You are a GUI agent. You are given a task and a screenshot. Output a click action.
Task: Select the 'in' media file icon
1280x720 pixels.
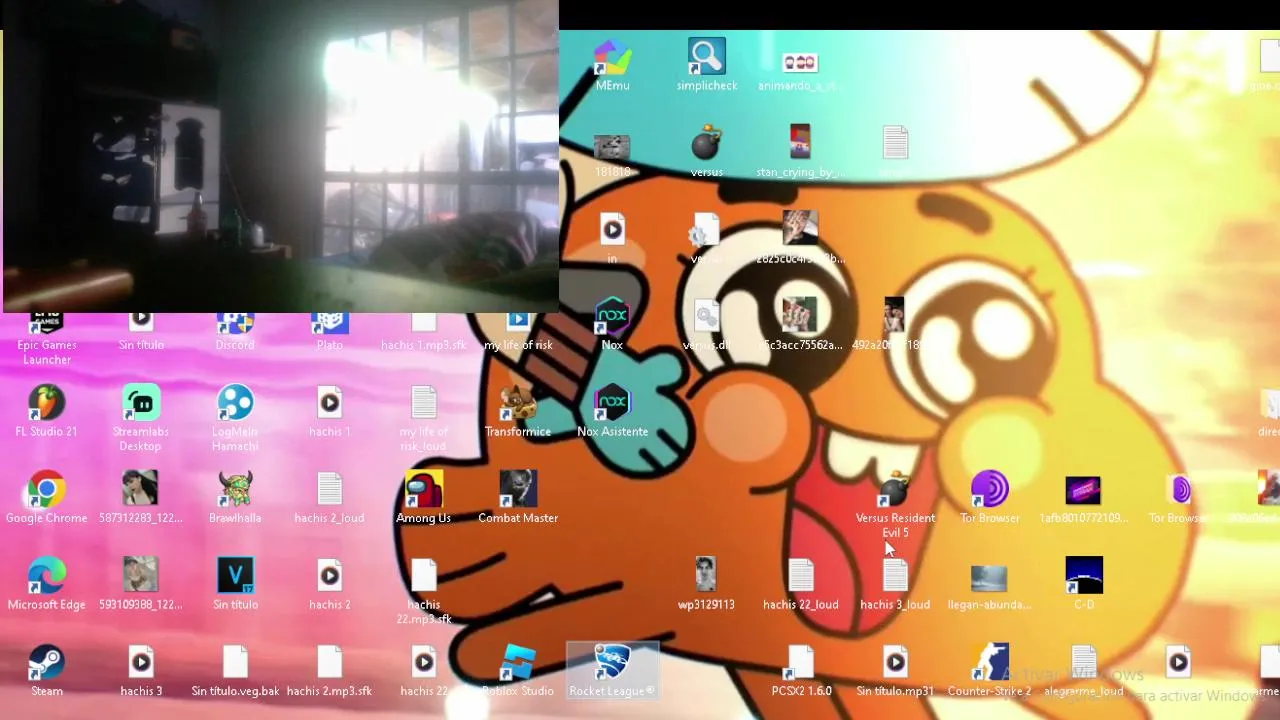click(x=612, y=240)
